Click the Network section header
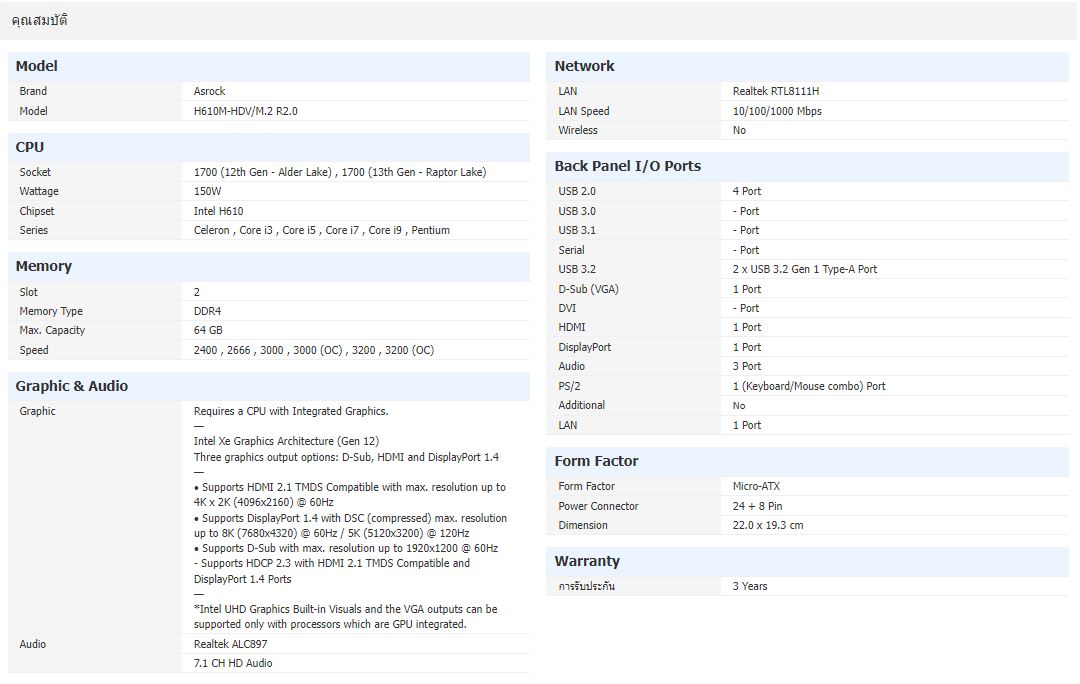Image resolution: width=1080 pixels, height=684 pixels. coord(584,66)
